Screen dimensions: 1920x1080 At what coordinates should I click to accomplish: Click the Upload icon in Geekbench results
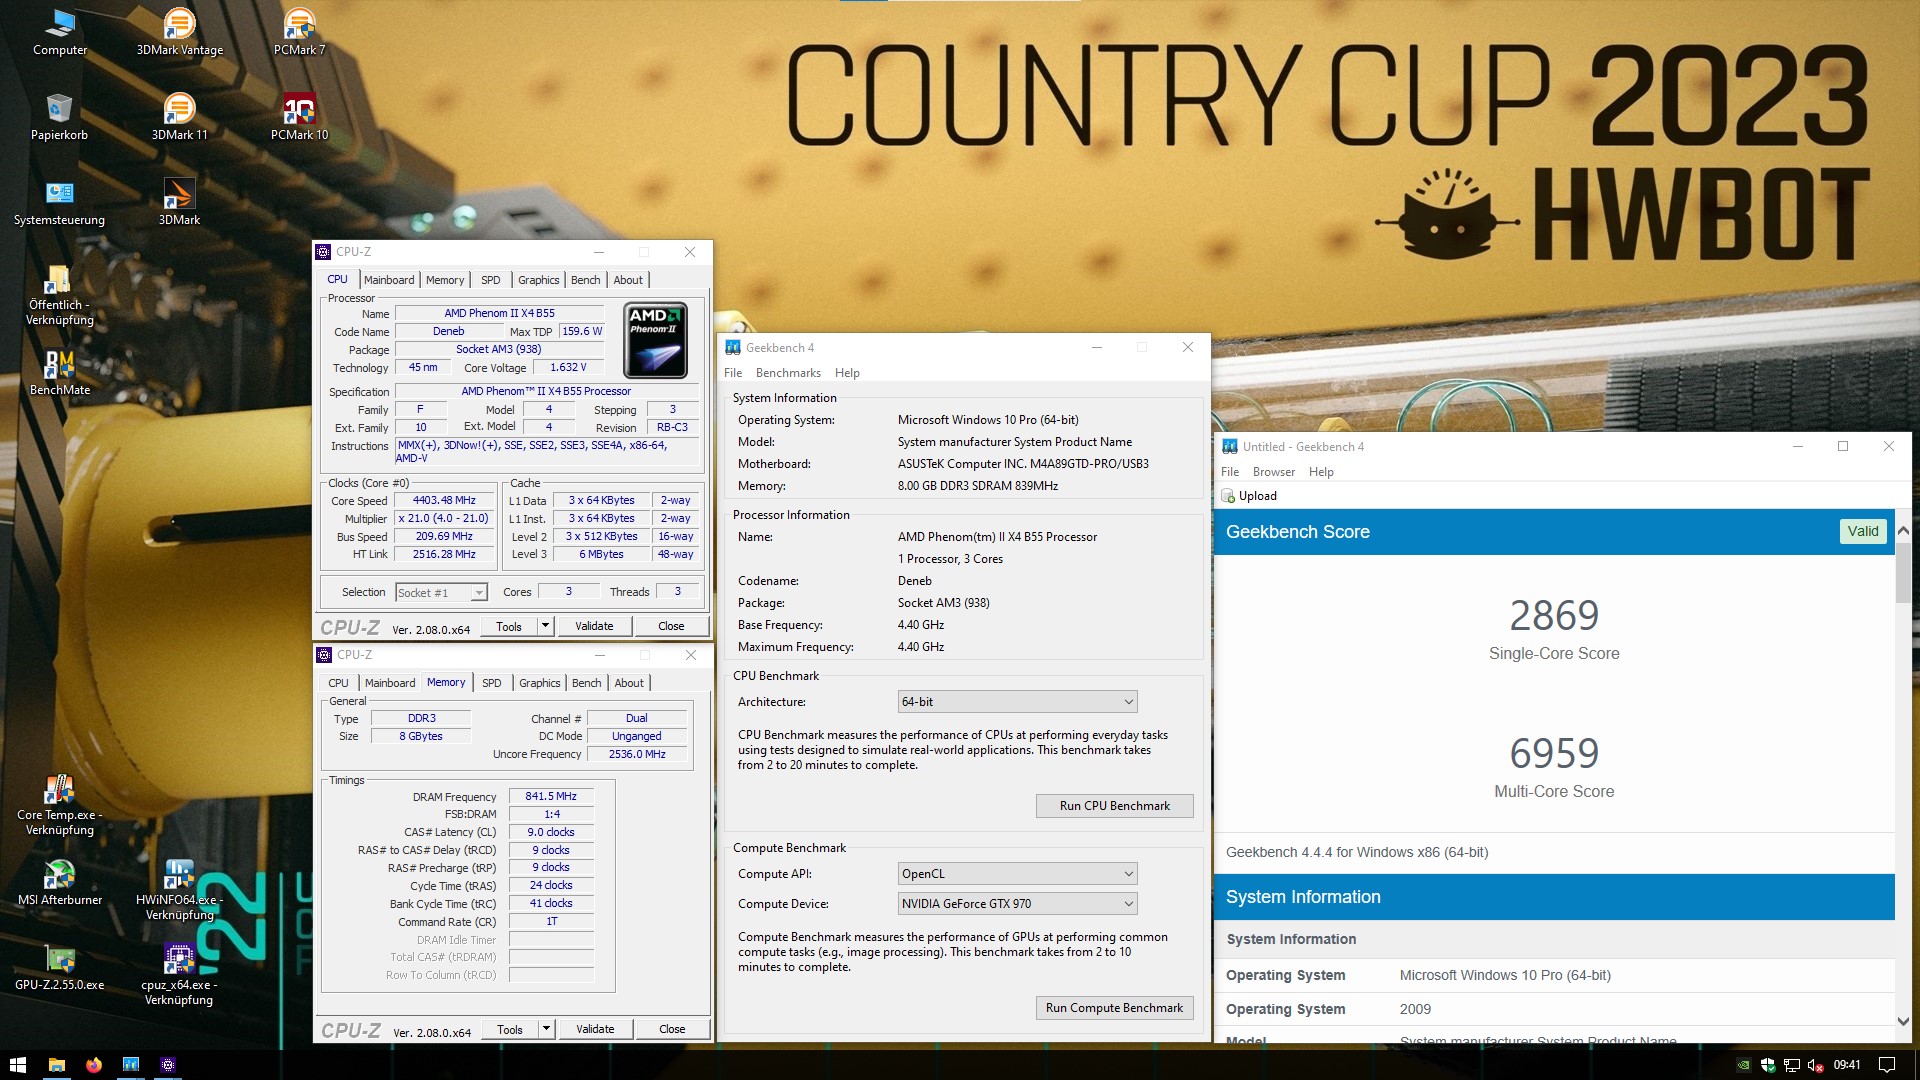[1228, 496]
